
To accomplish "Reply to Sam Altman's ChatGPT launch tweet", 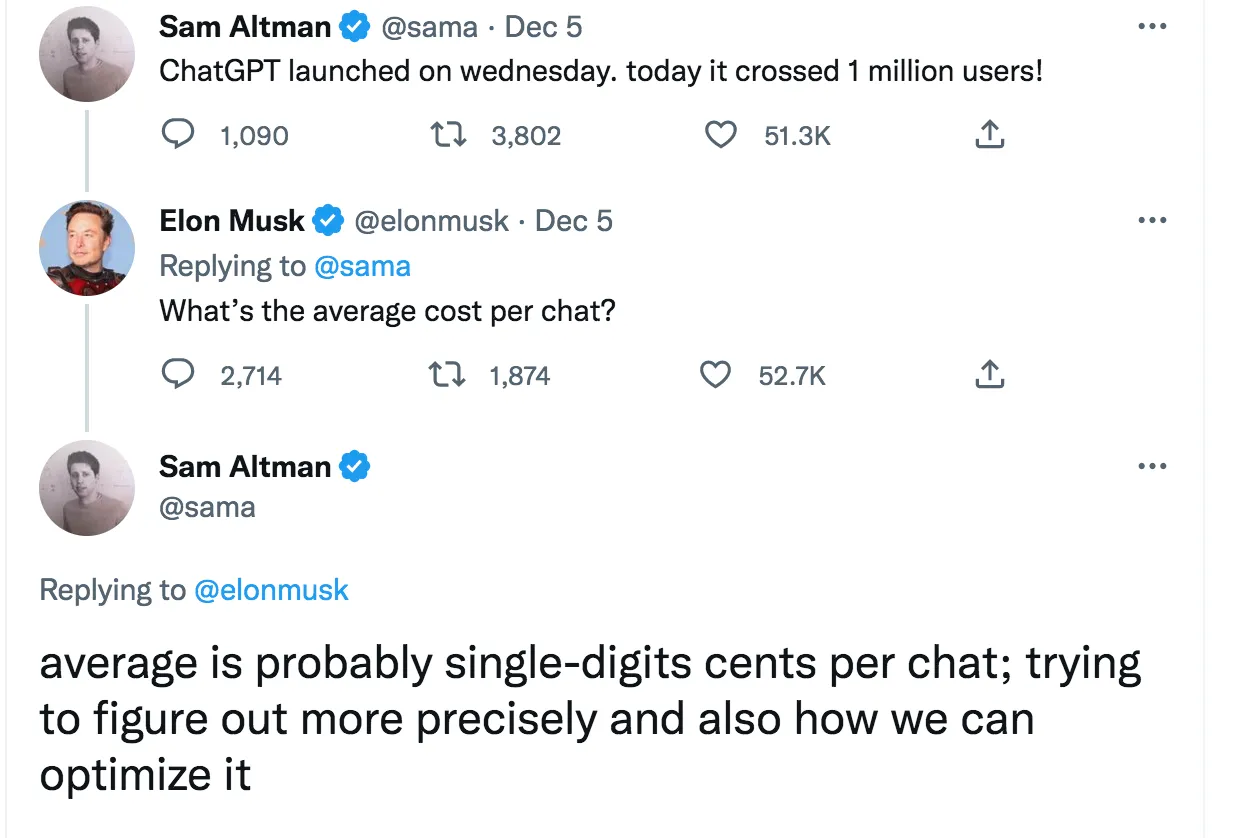I will tap(178, 135).
